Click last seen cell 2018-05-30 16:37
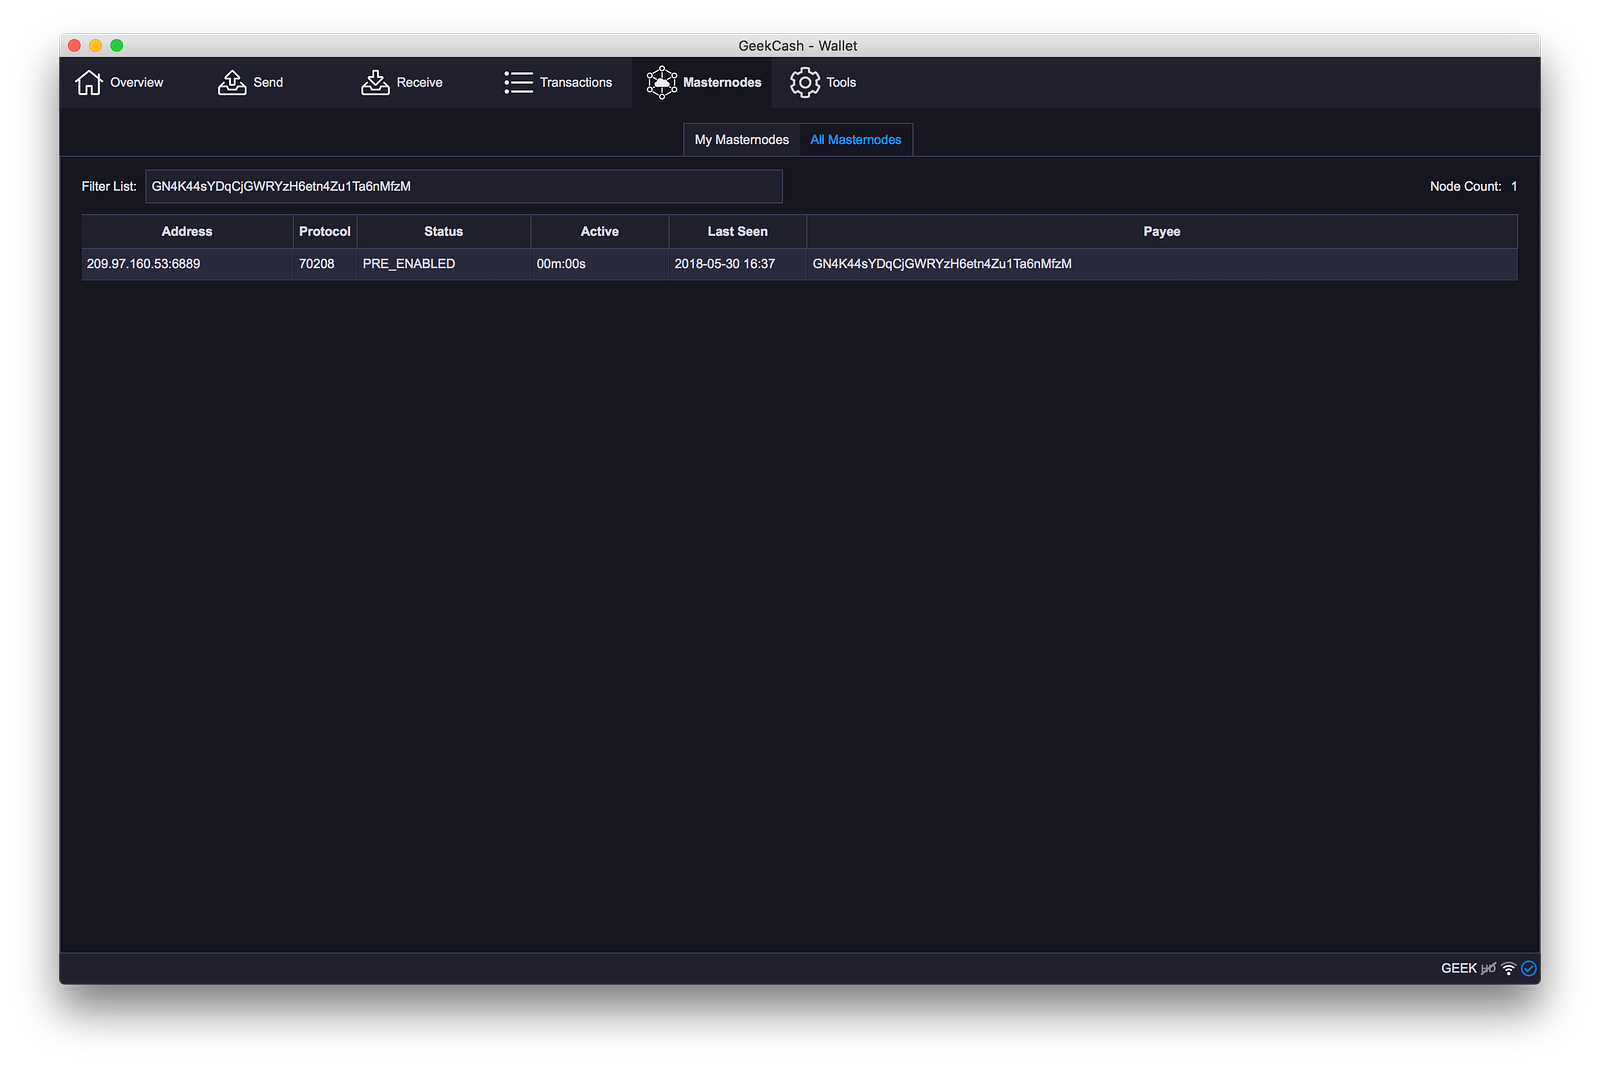This screenshot has height=1069, width=1600. tap(738, 264)
